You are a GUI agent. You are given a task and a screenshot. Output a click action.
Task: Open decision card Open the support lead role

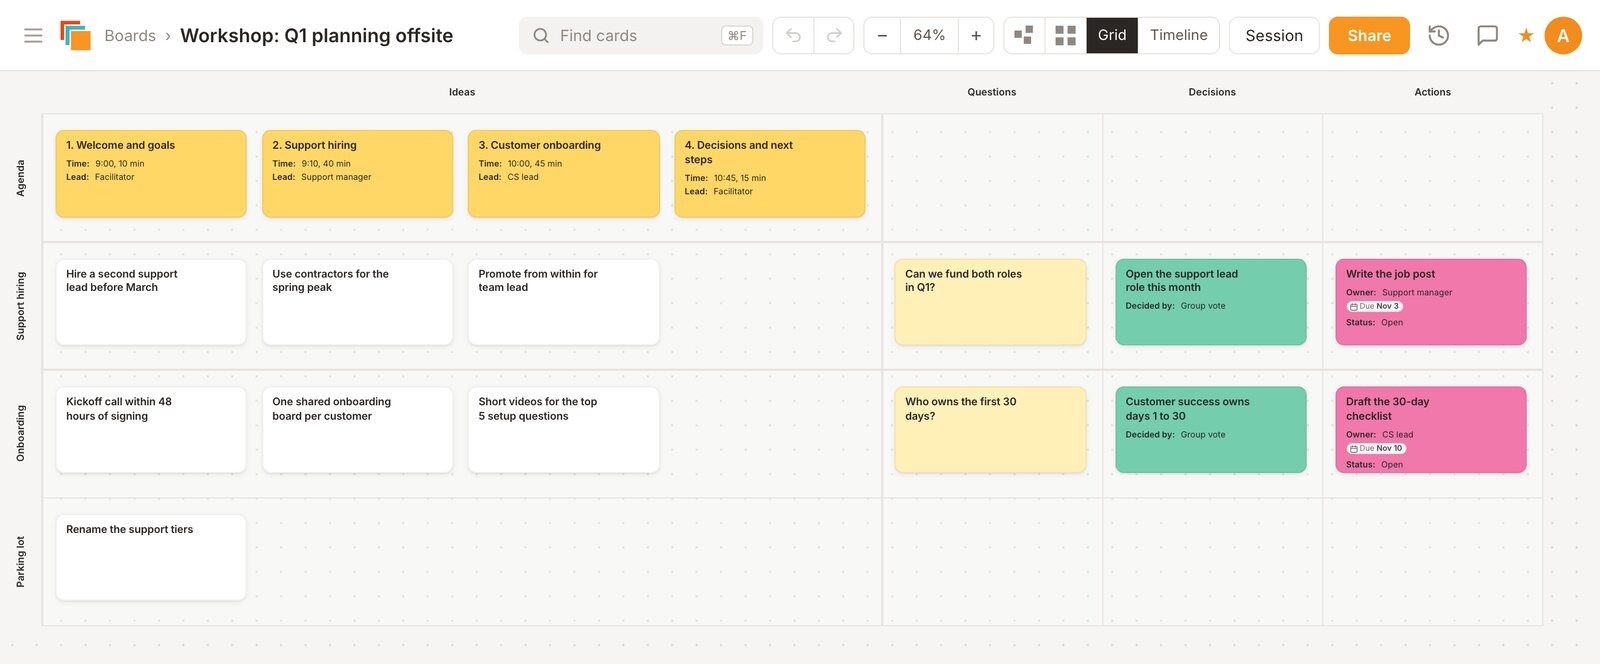tap(1211, 302)
